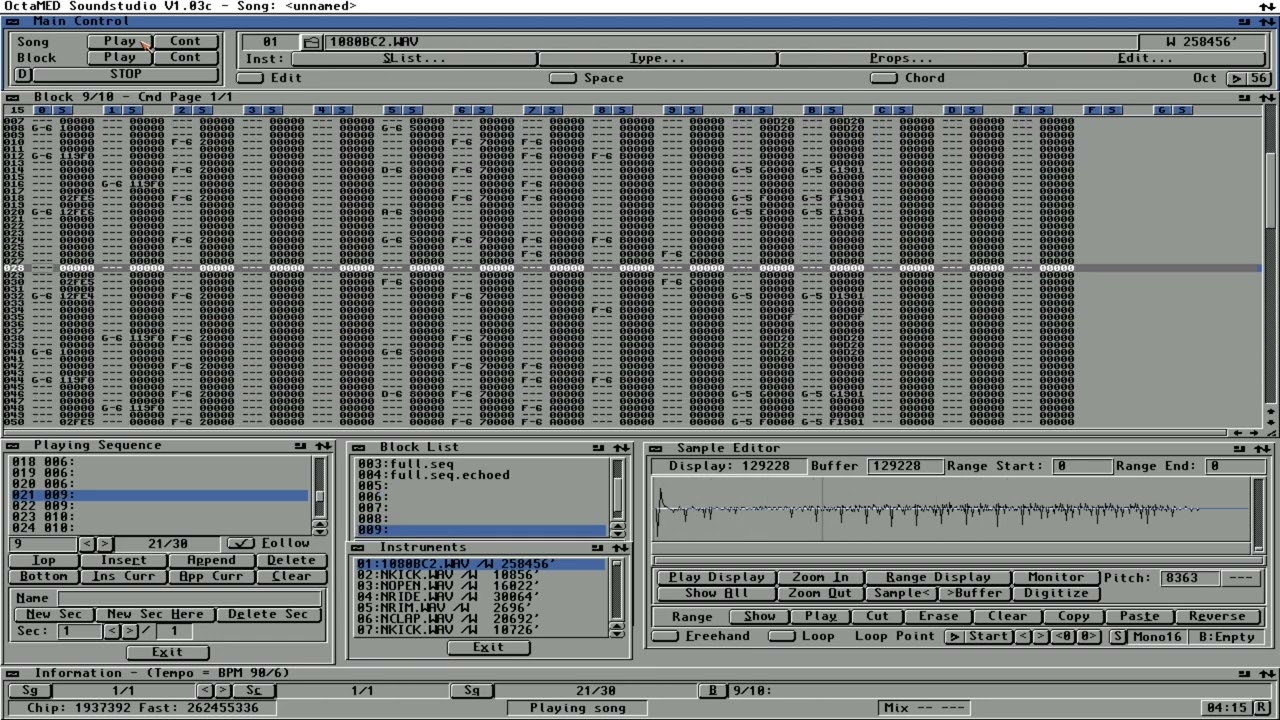Screen dimensions: 1280x720
Task: Toggle Freehand drawing checkbox
Action: click(x=665, y=637)
